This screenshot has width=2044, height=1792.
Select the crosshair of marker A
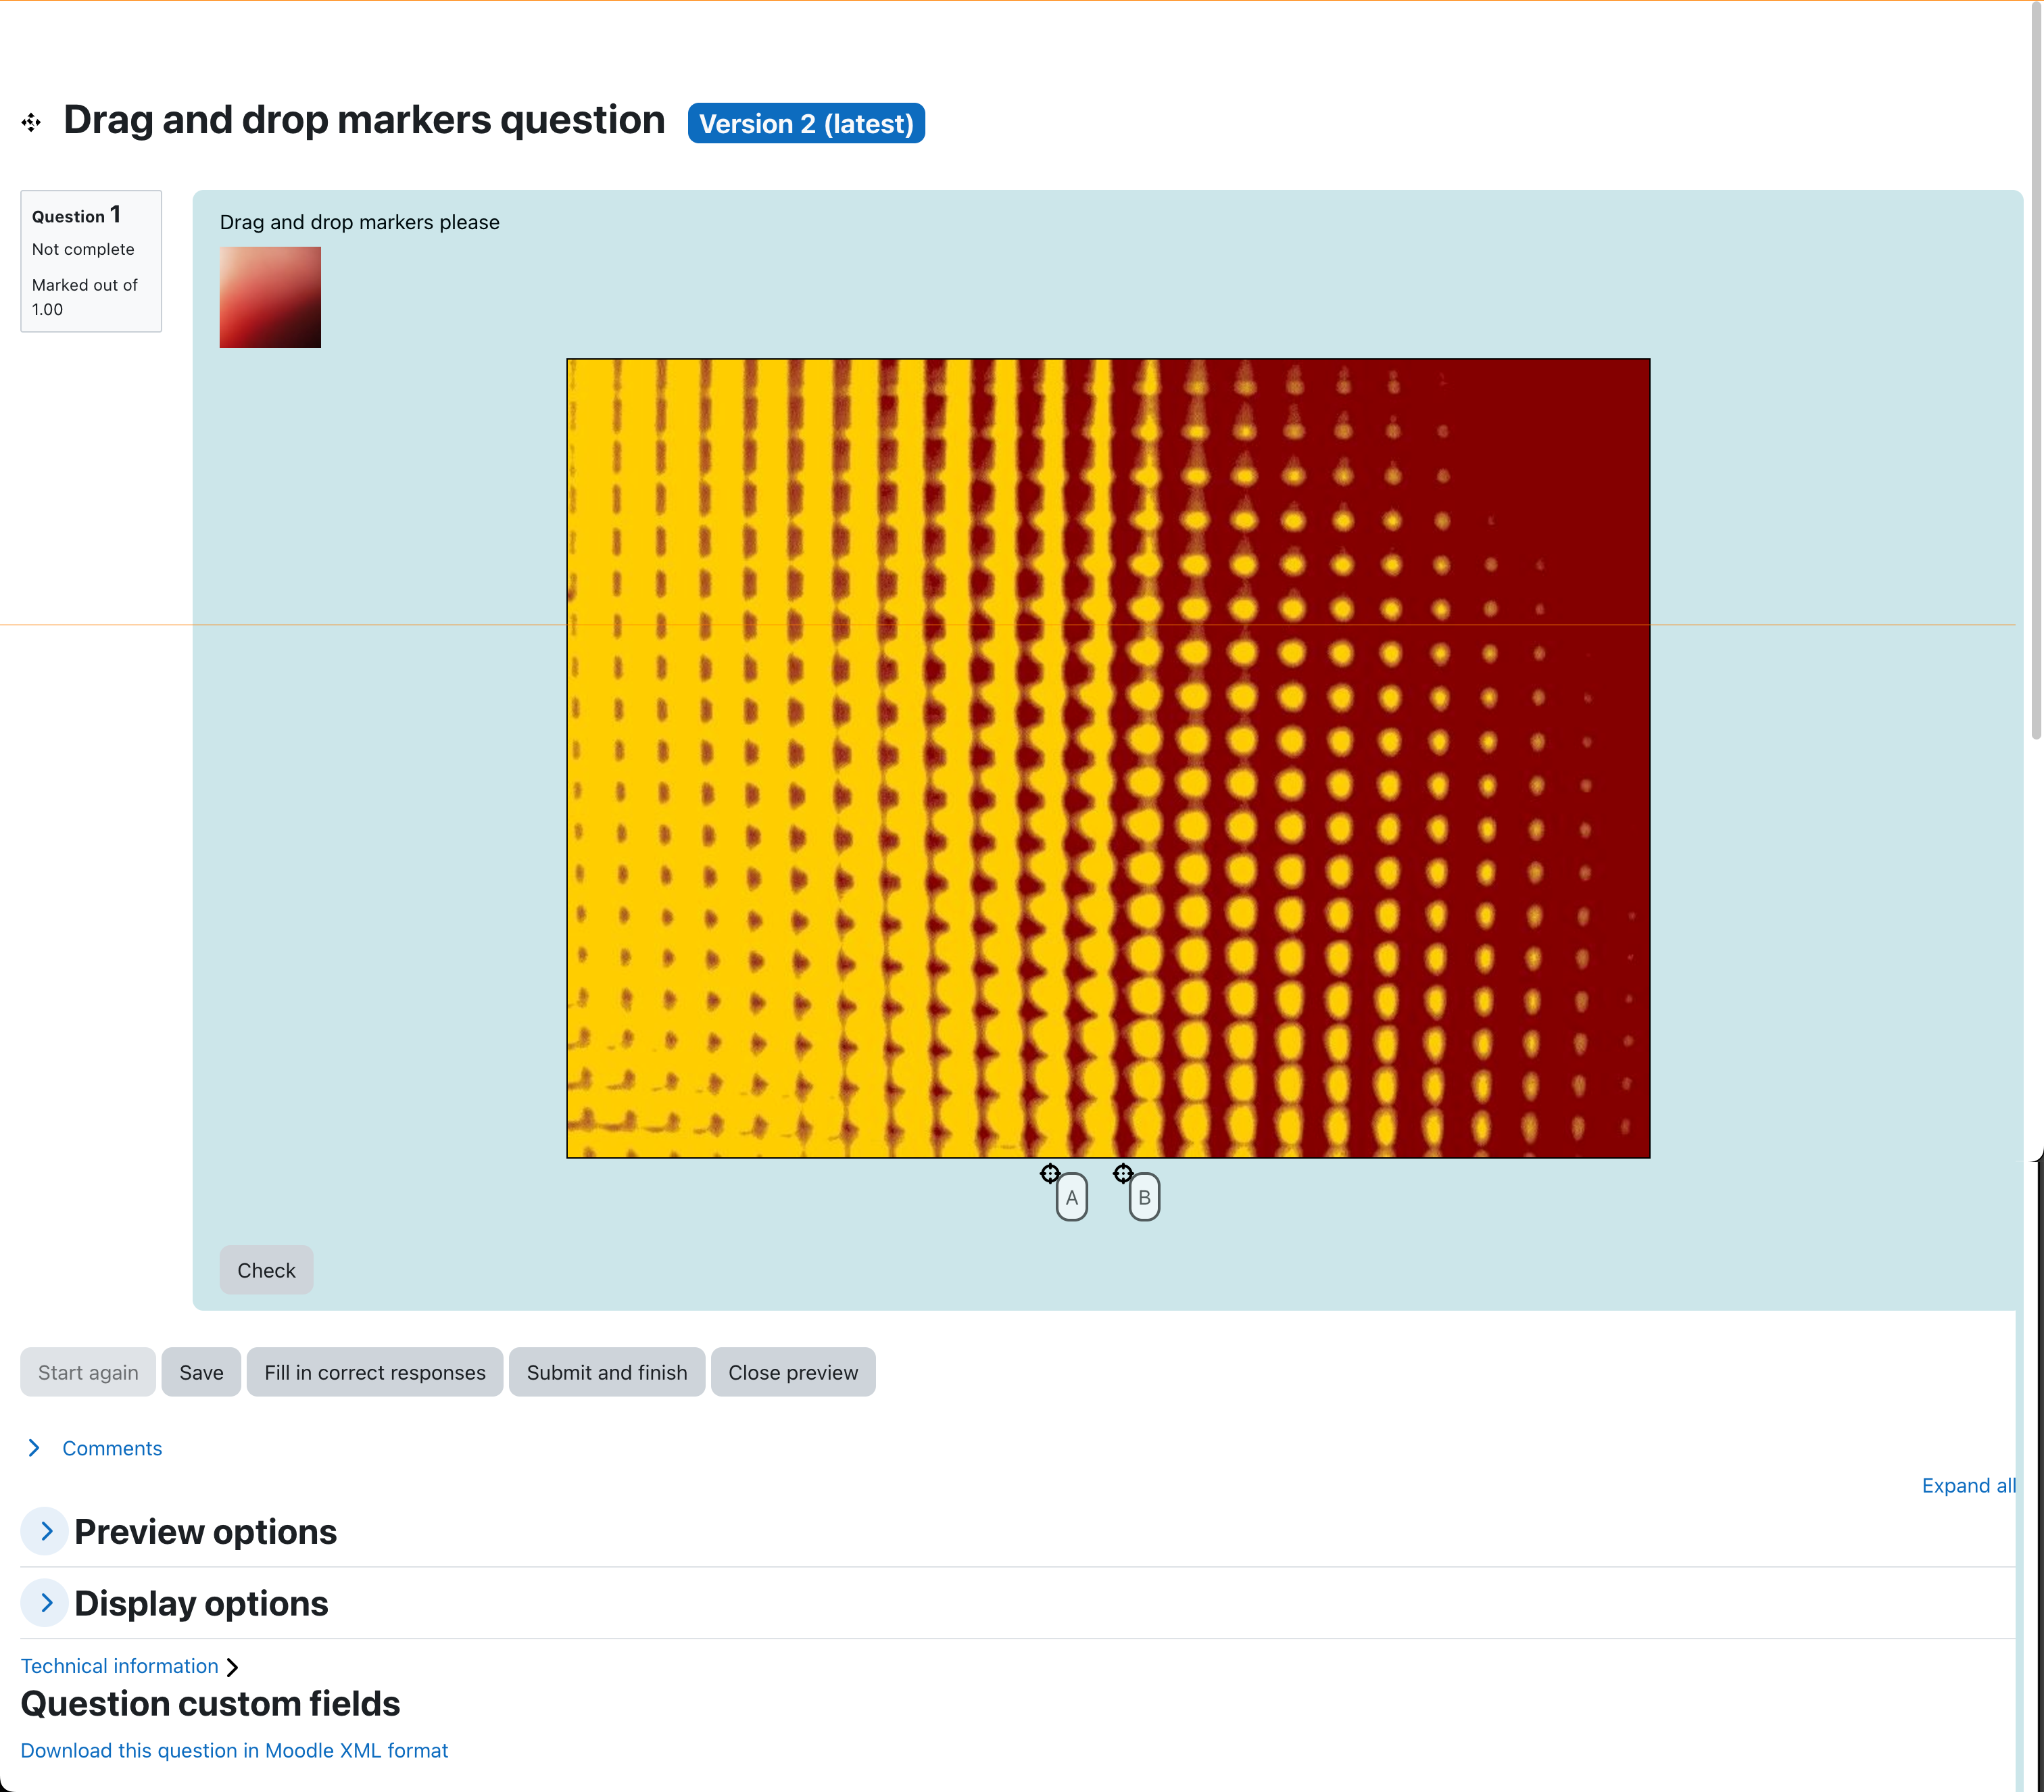click(x=1050, y=1173)
